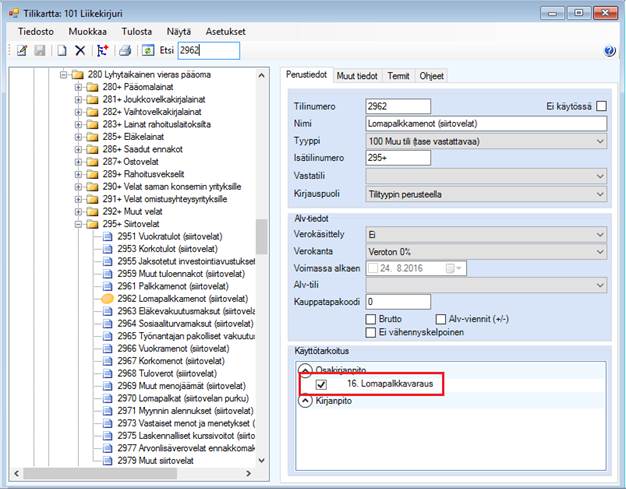The height and width of the screenshot is (489, 626).
Task: Click the tree vertical scrollbar thumb
Action: 261,236
